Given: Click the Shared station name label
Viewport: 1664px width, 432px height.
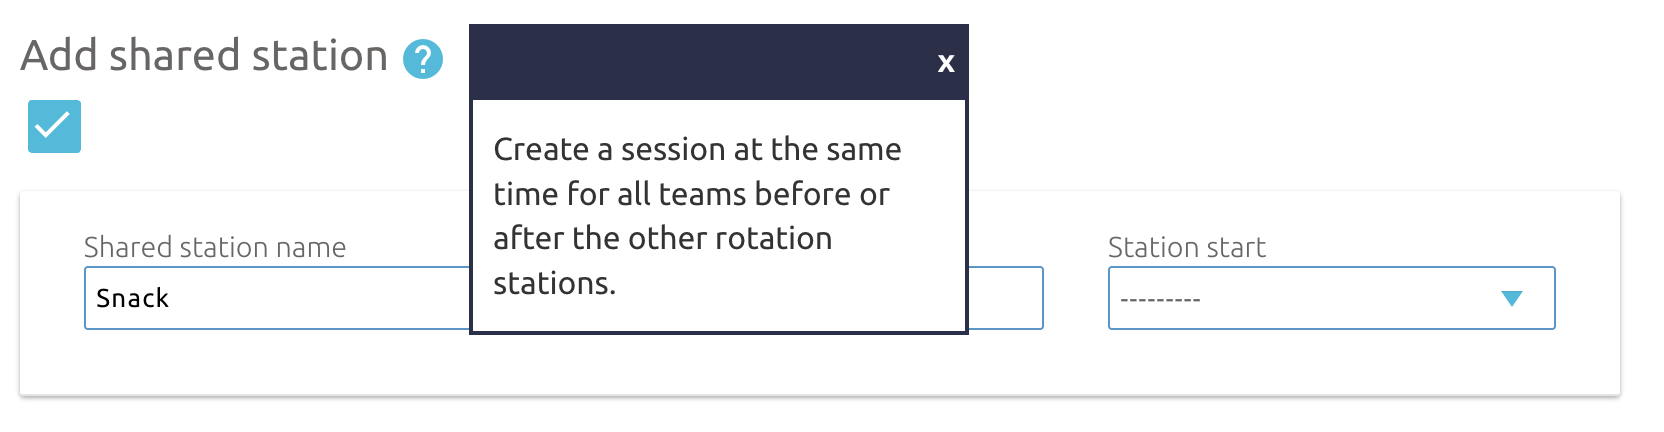Looking at the screenshot, I should (x=215, y=247).
